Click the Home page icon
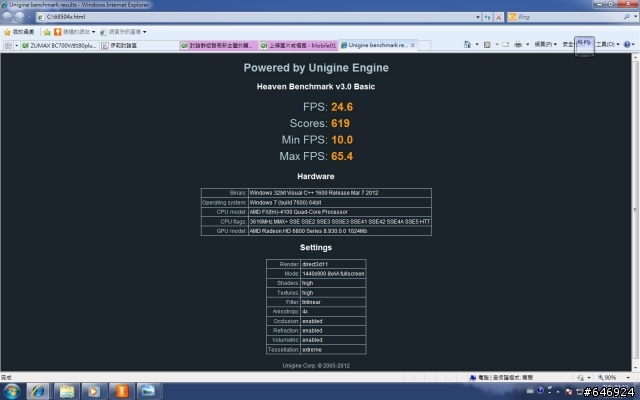Image resolution: width=640 pixels, height=400 pixels. 467,44
